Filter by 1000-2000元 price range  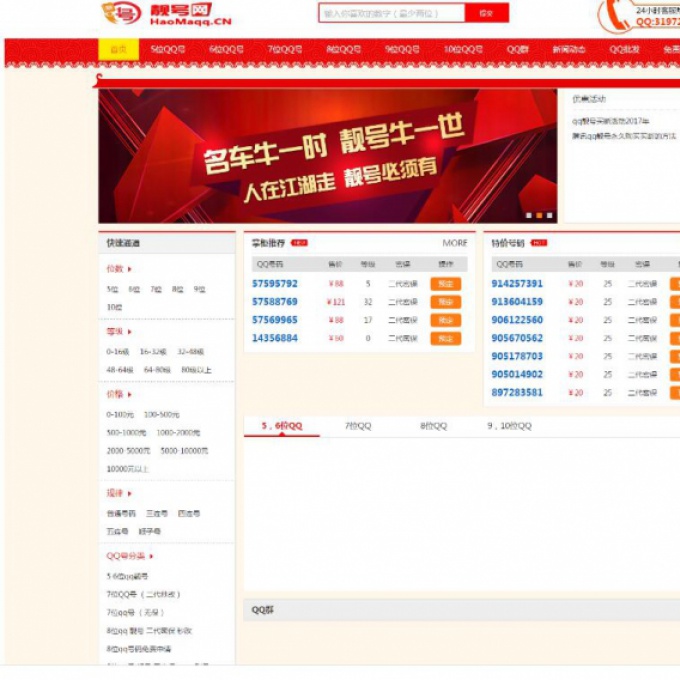178,433
